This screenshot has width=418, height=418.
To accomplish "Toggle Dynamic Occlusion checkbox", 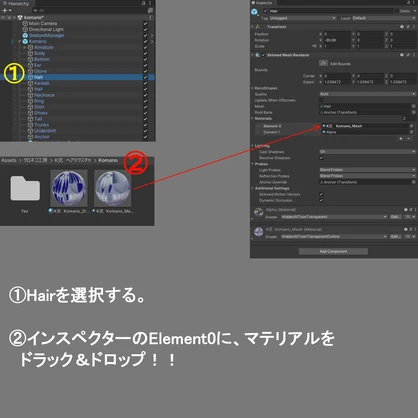I will [x=321, y=200].
